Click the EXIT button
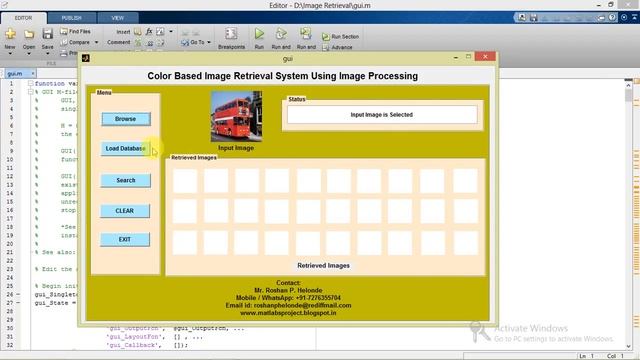This screenshot has height=360, width=640. [x=125, y=239]
